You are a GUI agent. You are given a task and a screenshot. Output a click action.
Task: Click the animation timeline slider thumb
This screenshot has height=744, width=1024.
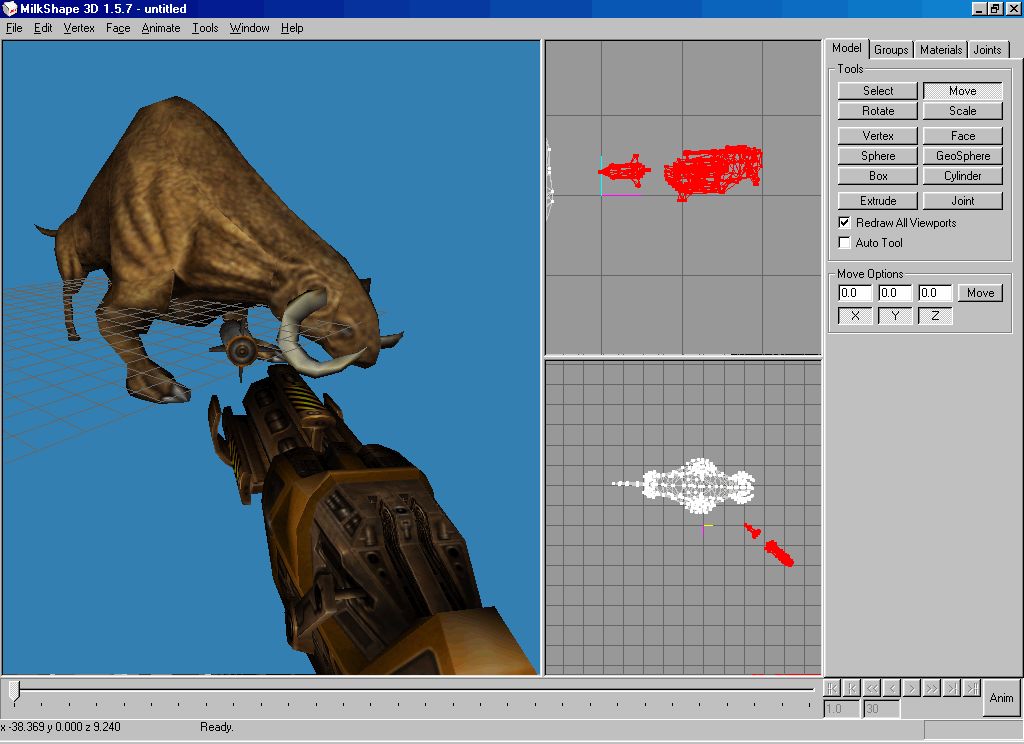click(x=14, y=692)
